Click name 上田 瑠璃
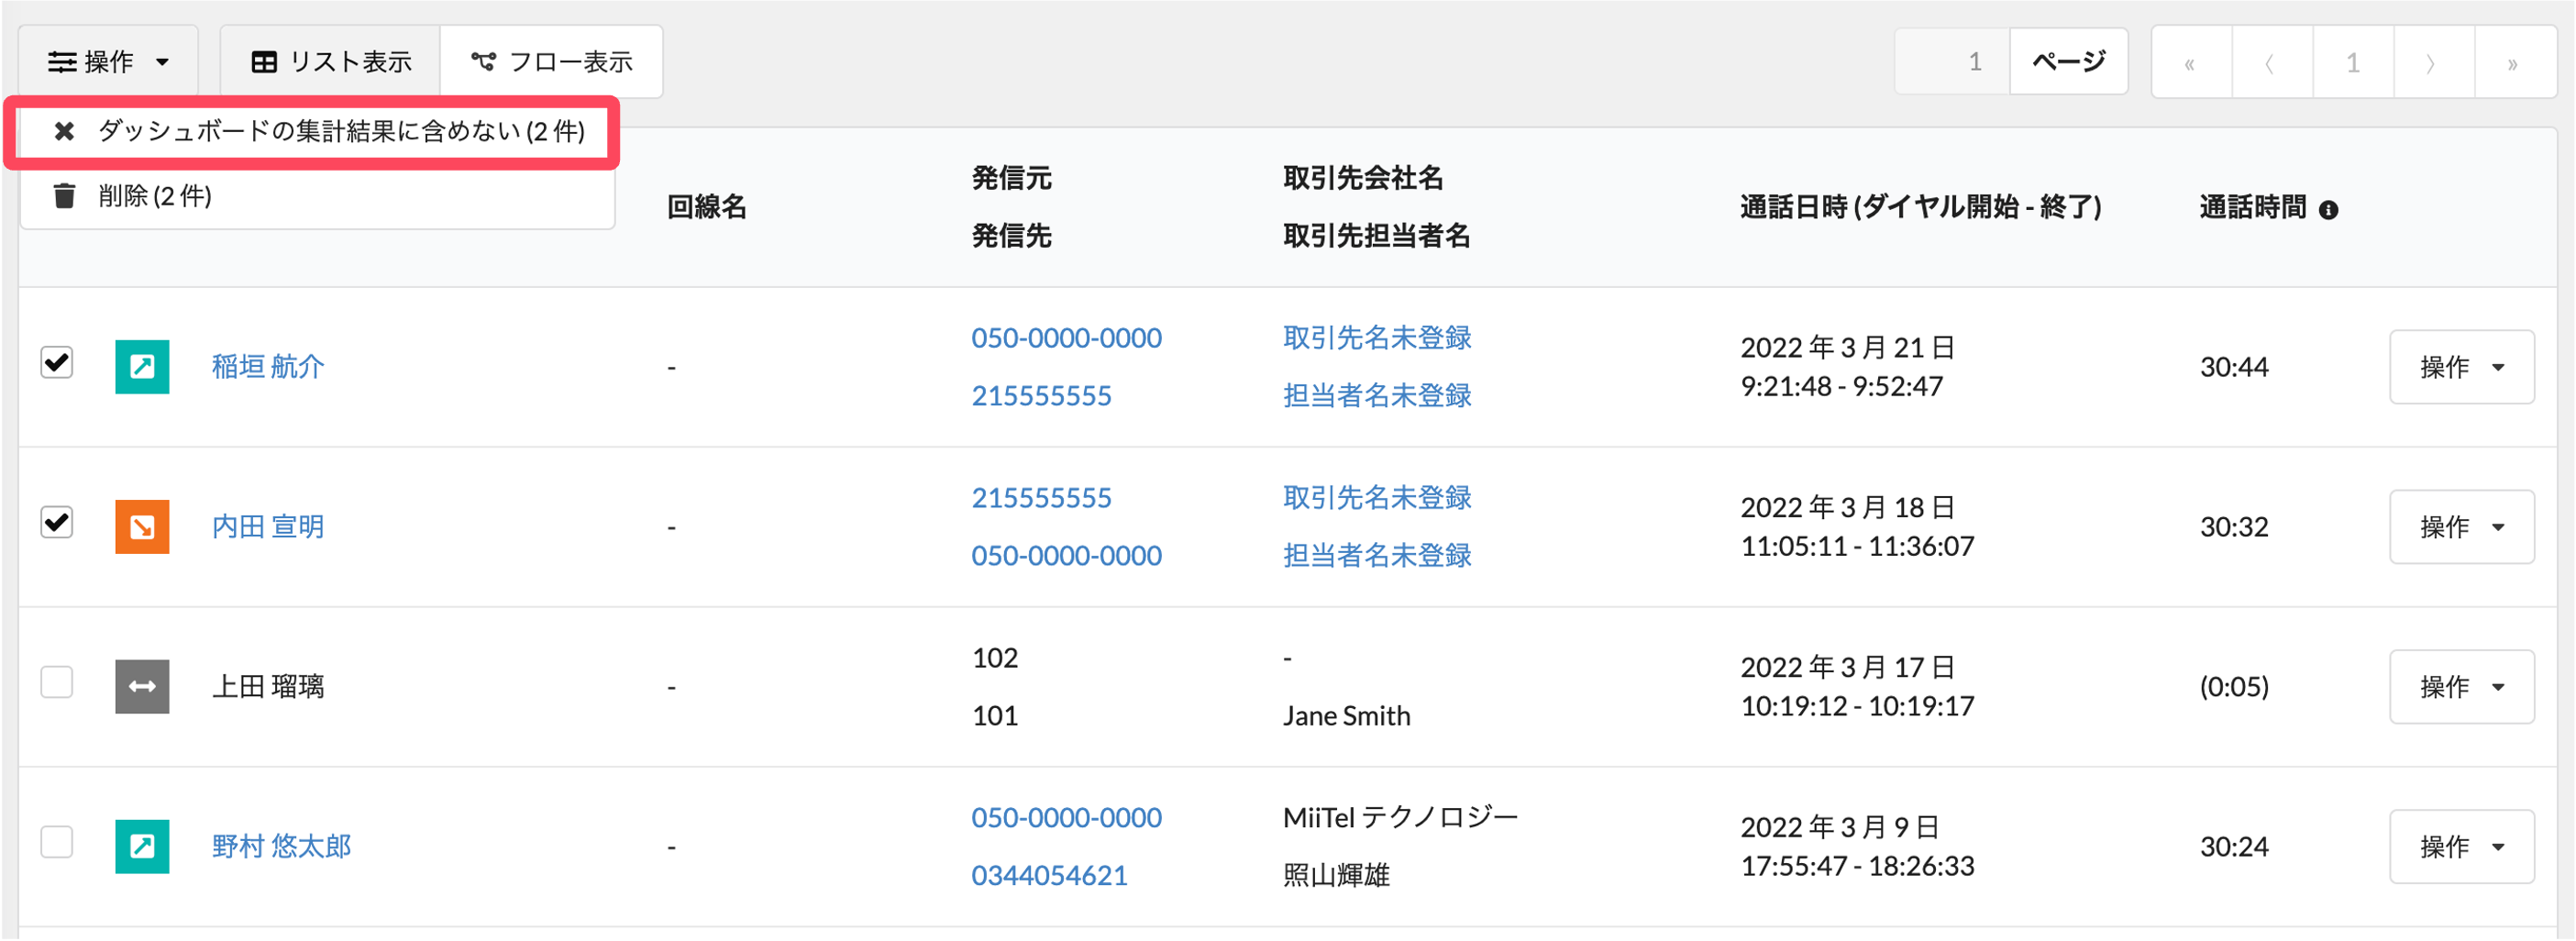The height and width of the screenshot is (941, 2576). coord(268,687)
